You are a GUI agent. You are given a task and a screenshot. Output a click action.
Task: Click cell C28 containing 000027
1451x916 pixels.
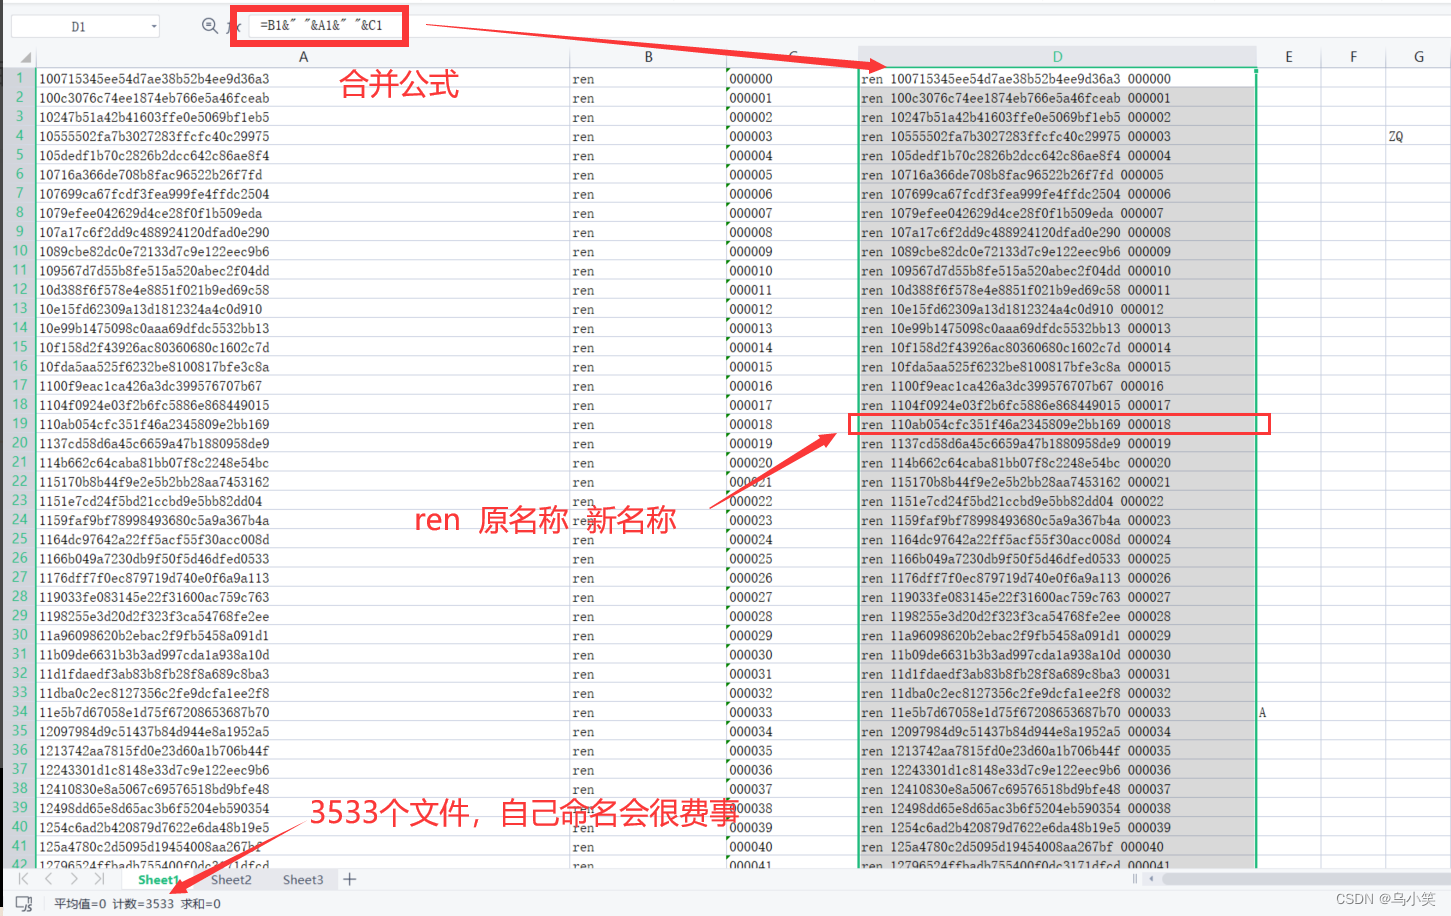pyautogui.click(x=792, y=597)
